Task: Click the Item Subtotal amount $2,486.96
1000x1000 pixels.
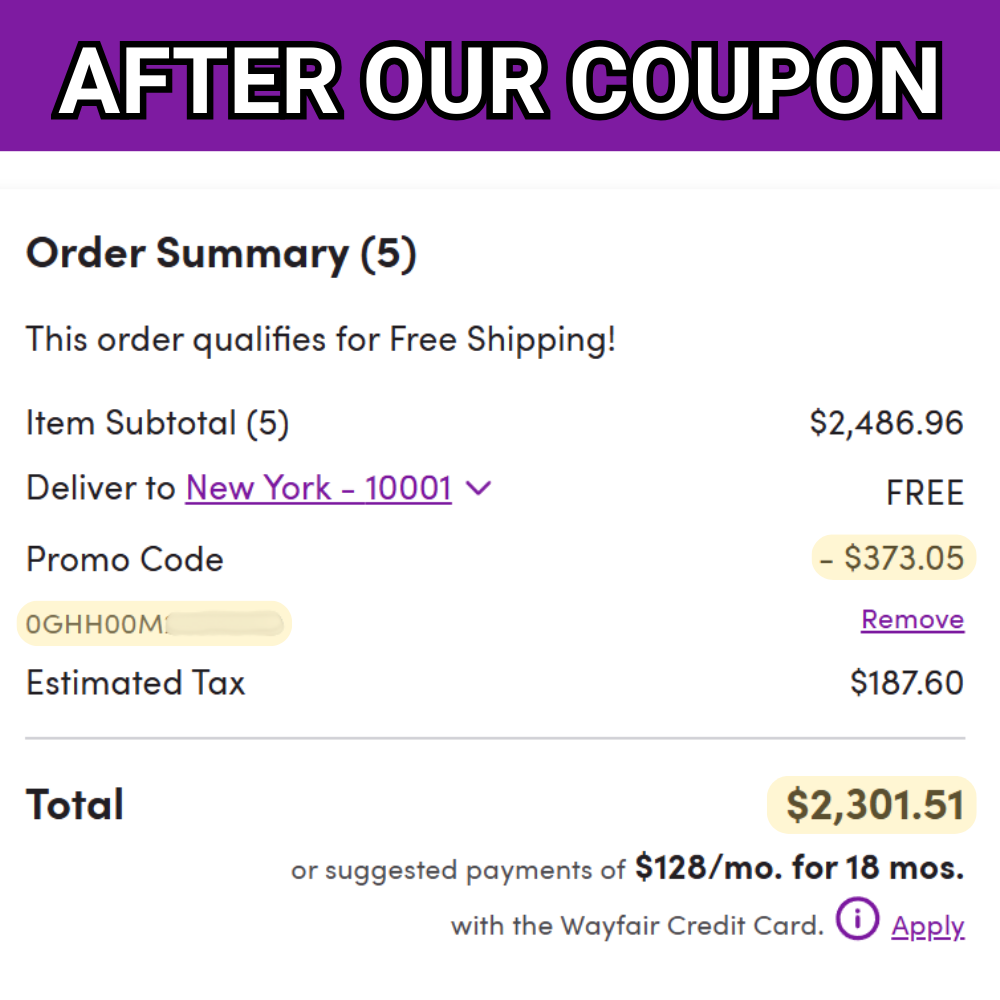Action: point(885,422)
